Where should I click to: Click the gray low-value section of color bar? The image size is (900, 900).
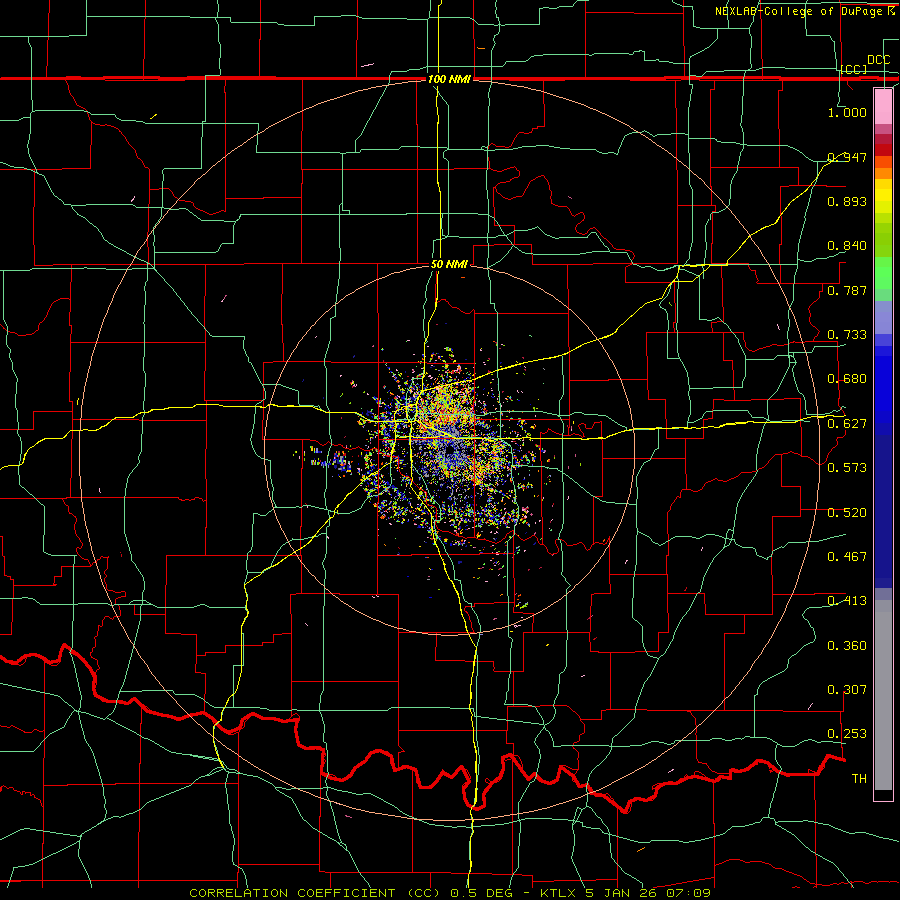coord(883,695)
